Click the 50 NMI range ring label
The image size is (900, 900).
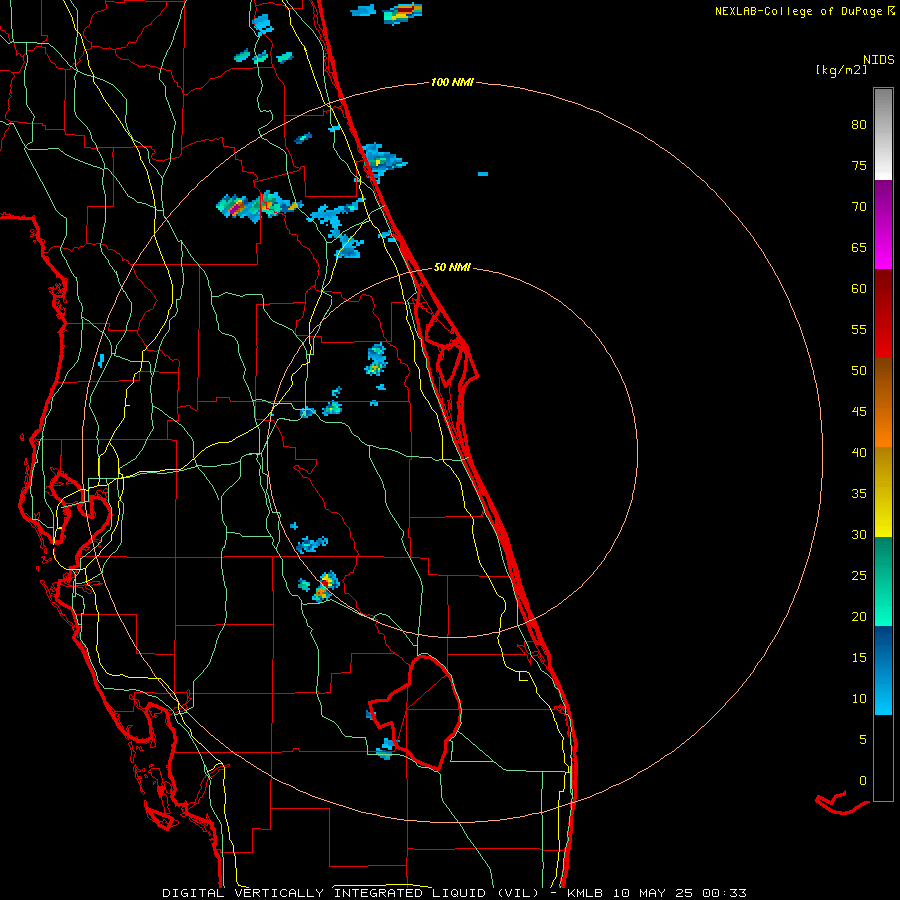pos(452,267)
